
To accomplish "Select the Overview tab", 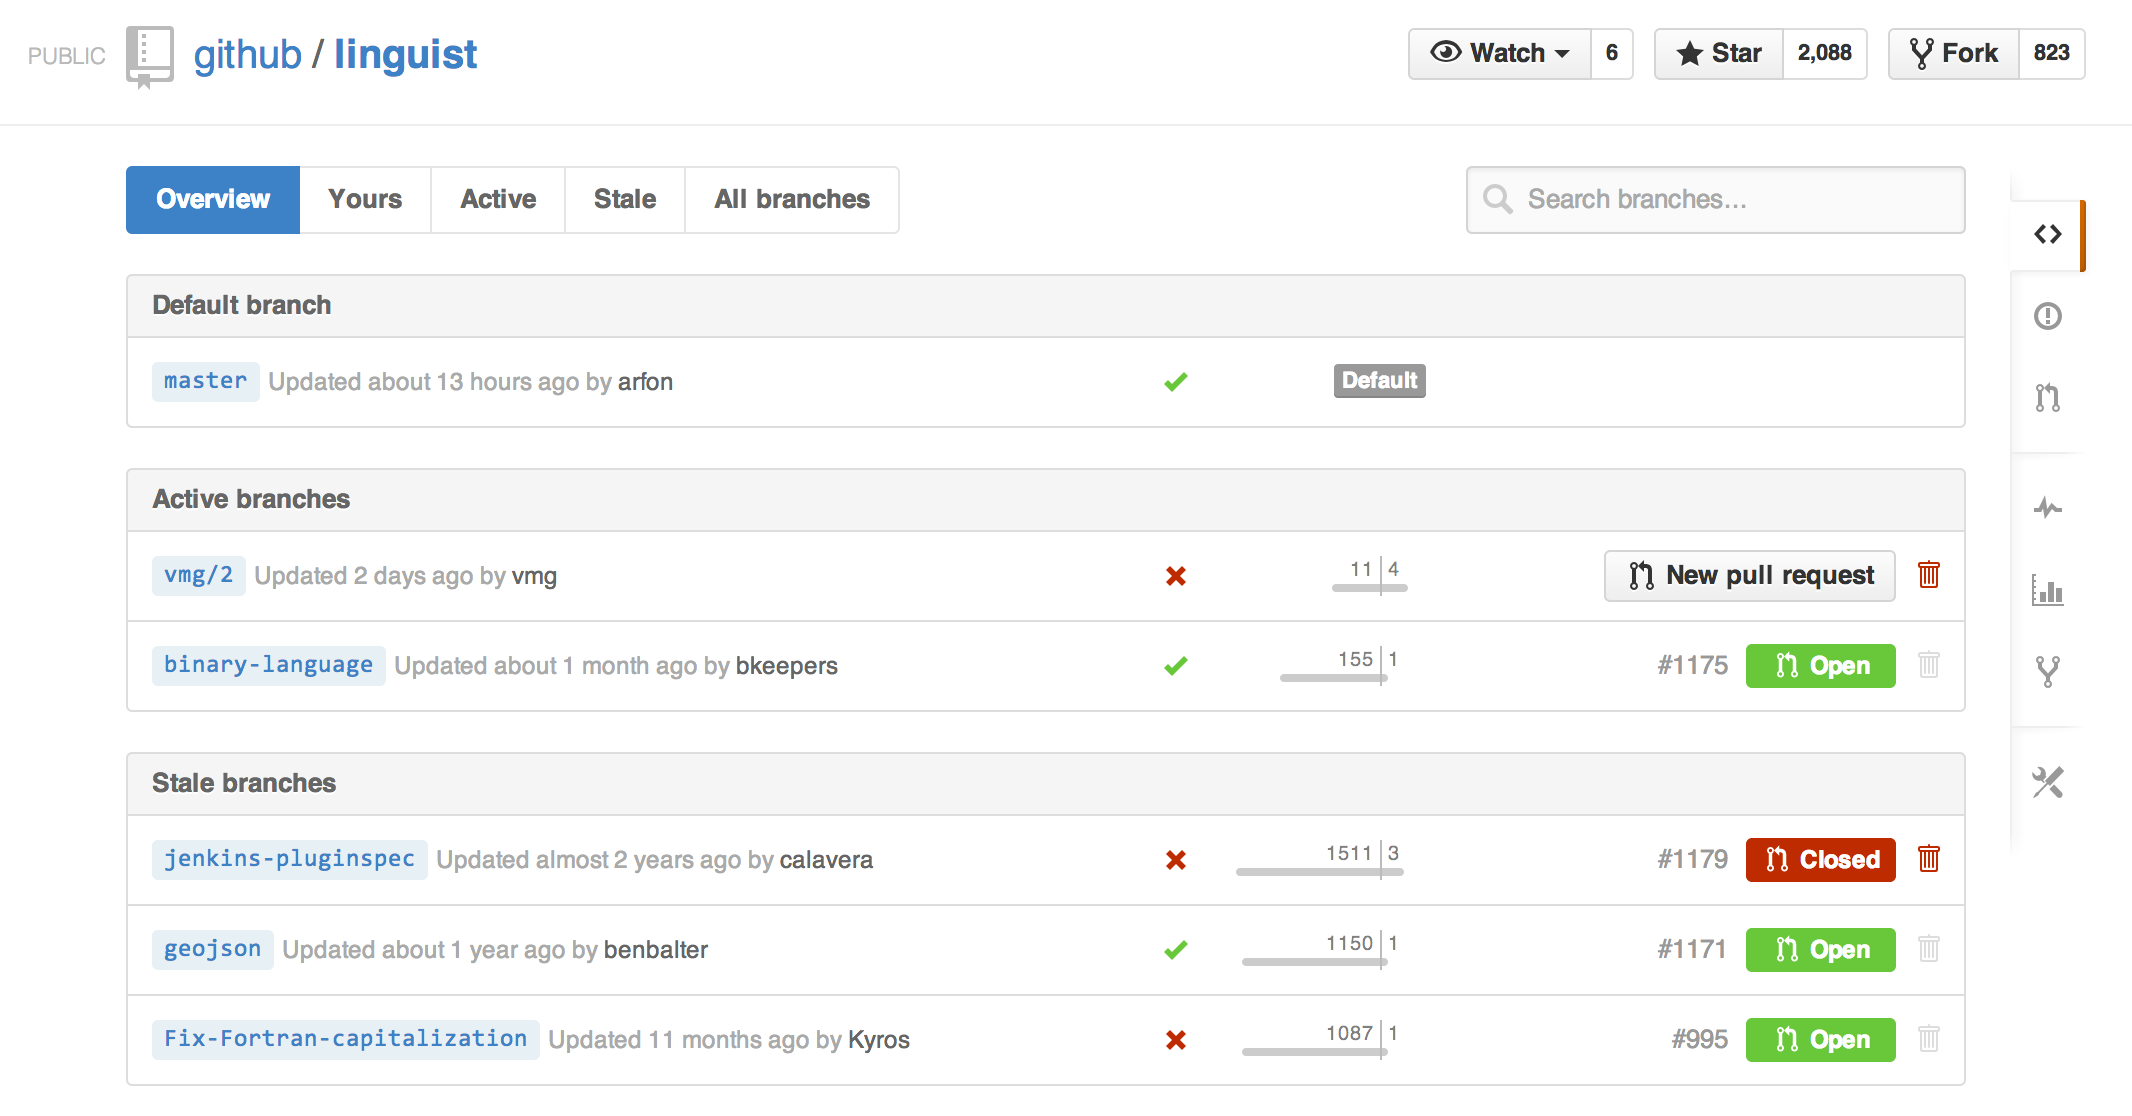I will coord(213,200).
